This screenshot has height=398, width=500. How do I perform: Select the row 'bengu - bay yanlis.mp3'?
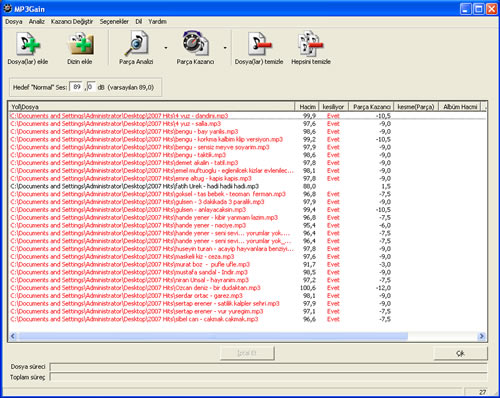247,131
